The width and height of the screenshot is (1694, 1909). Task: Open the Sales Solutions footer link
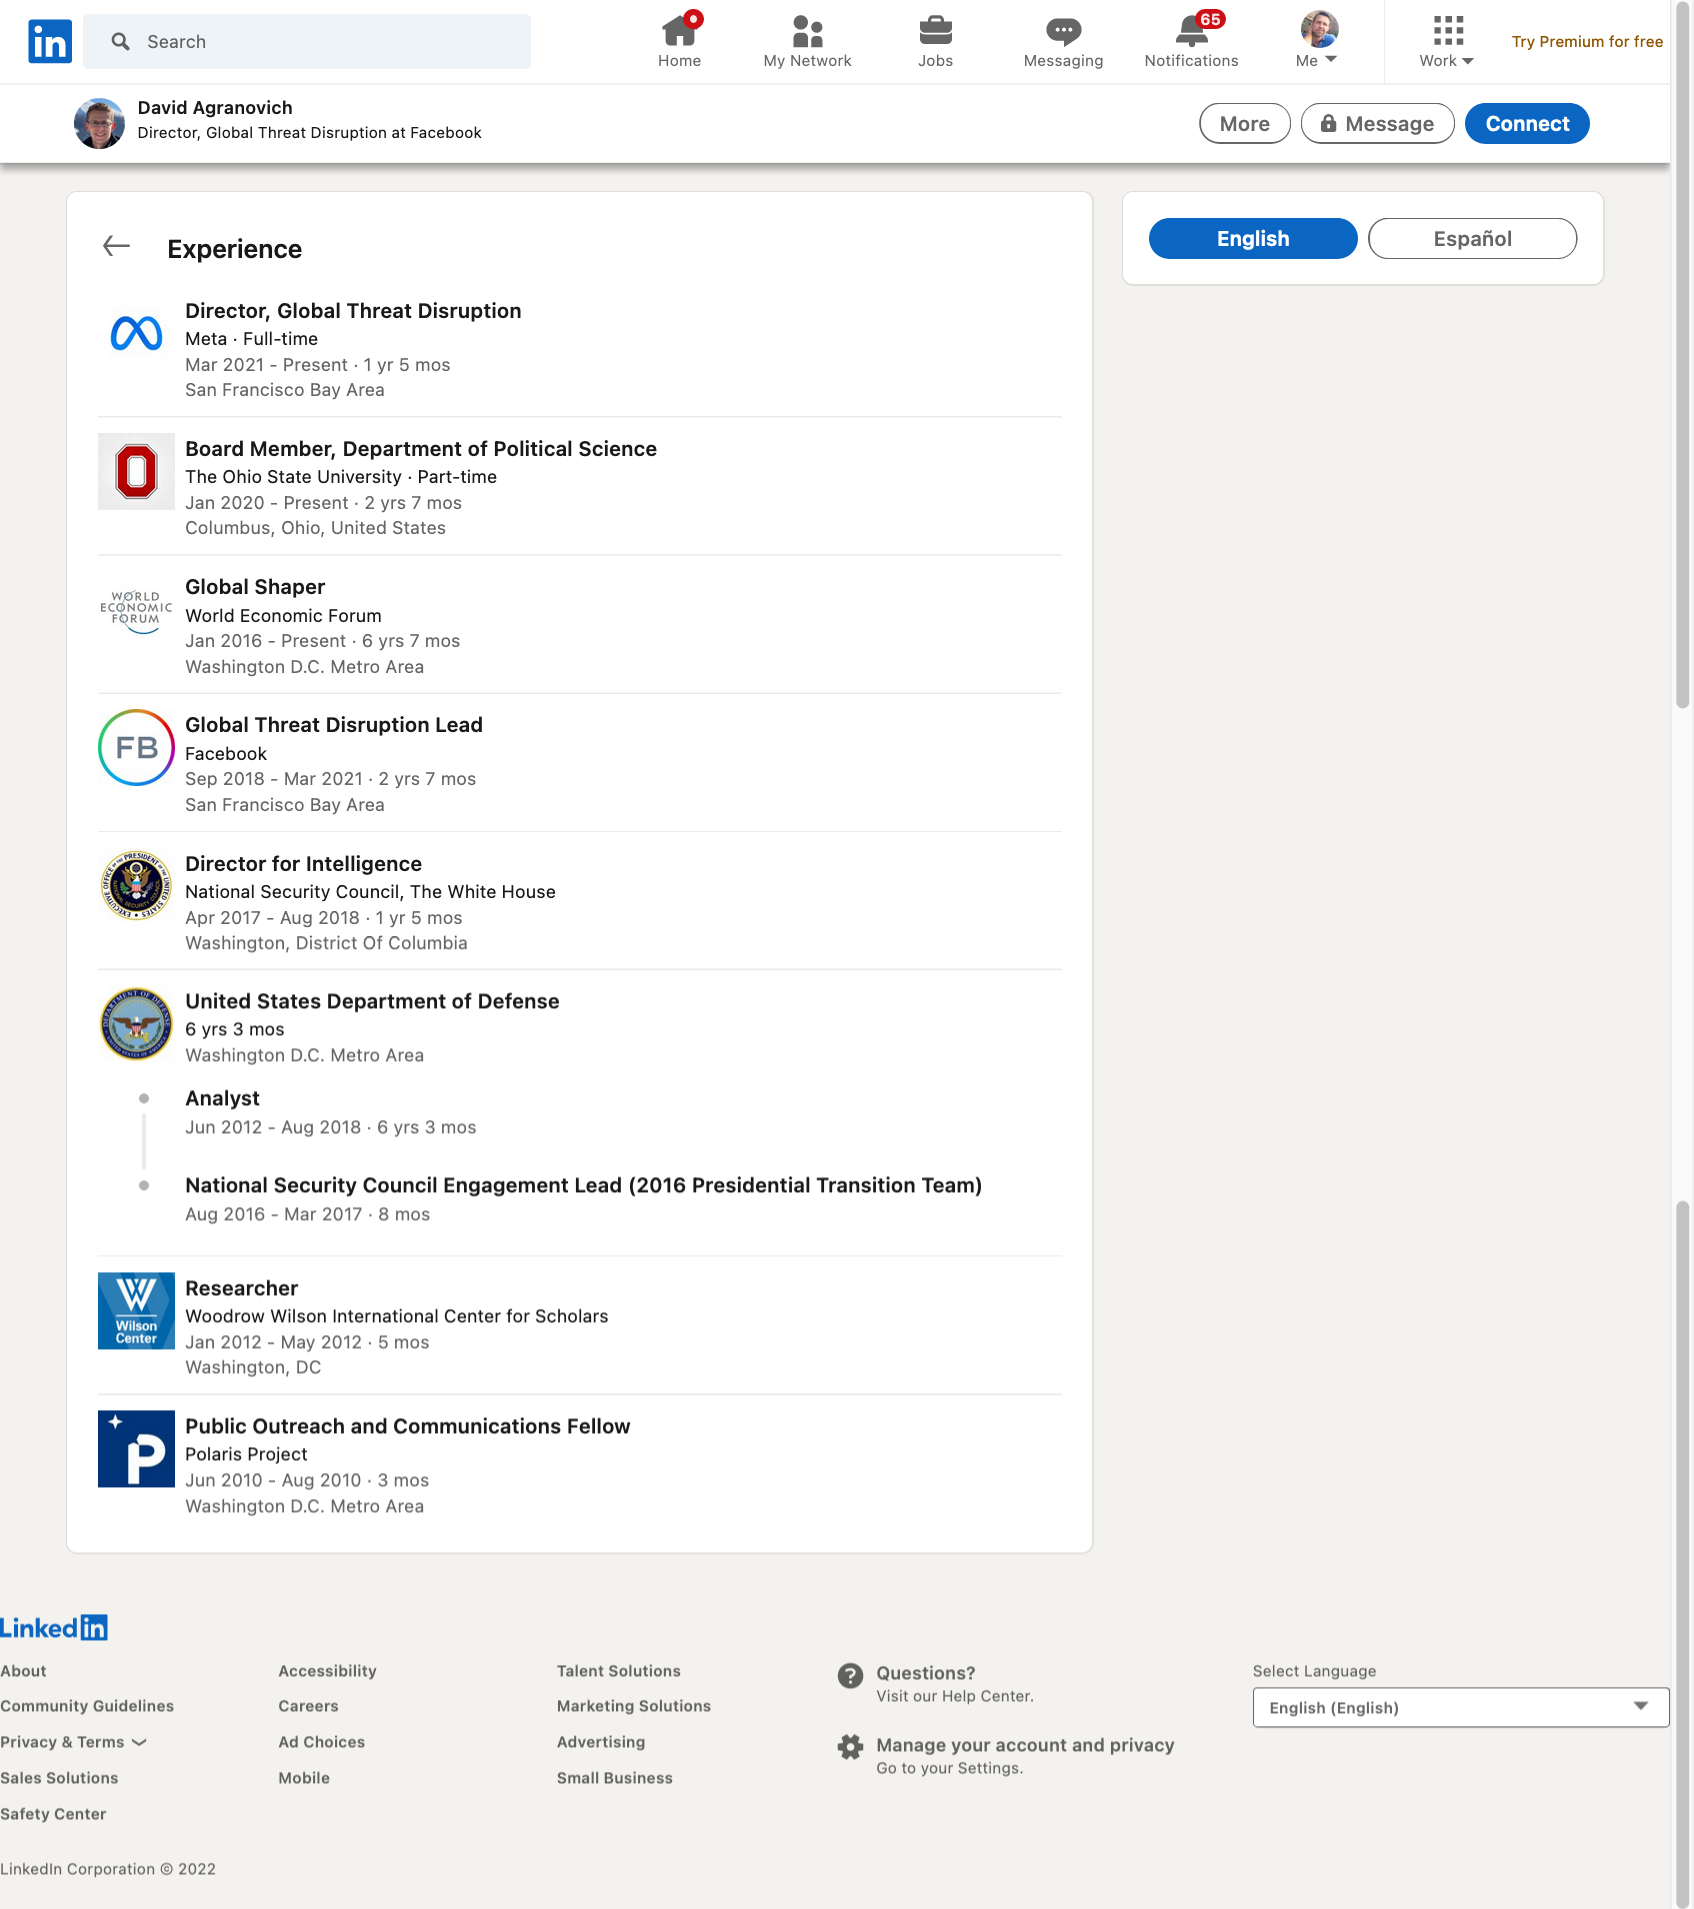(59, 1778)
